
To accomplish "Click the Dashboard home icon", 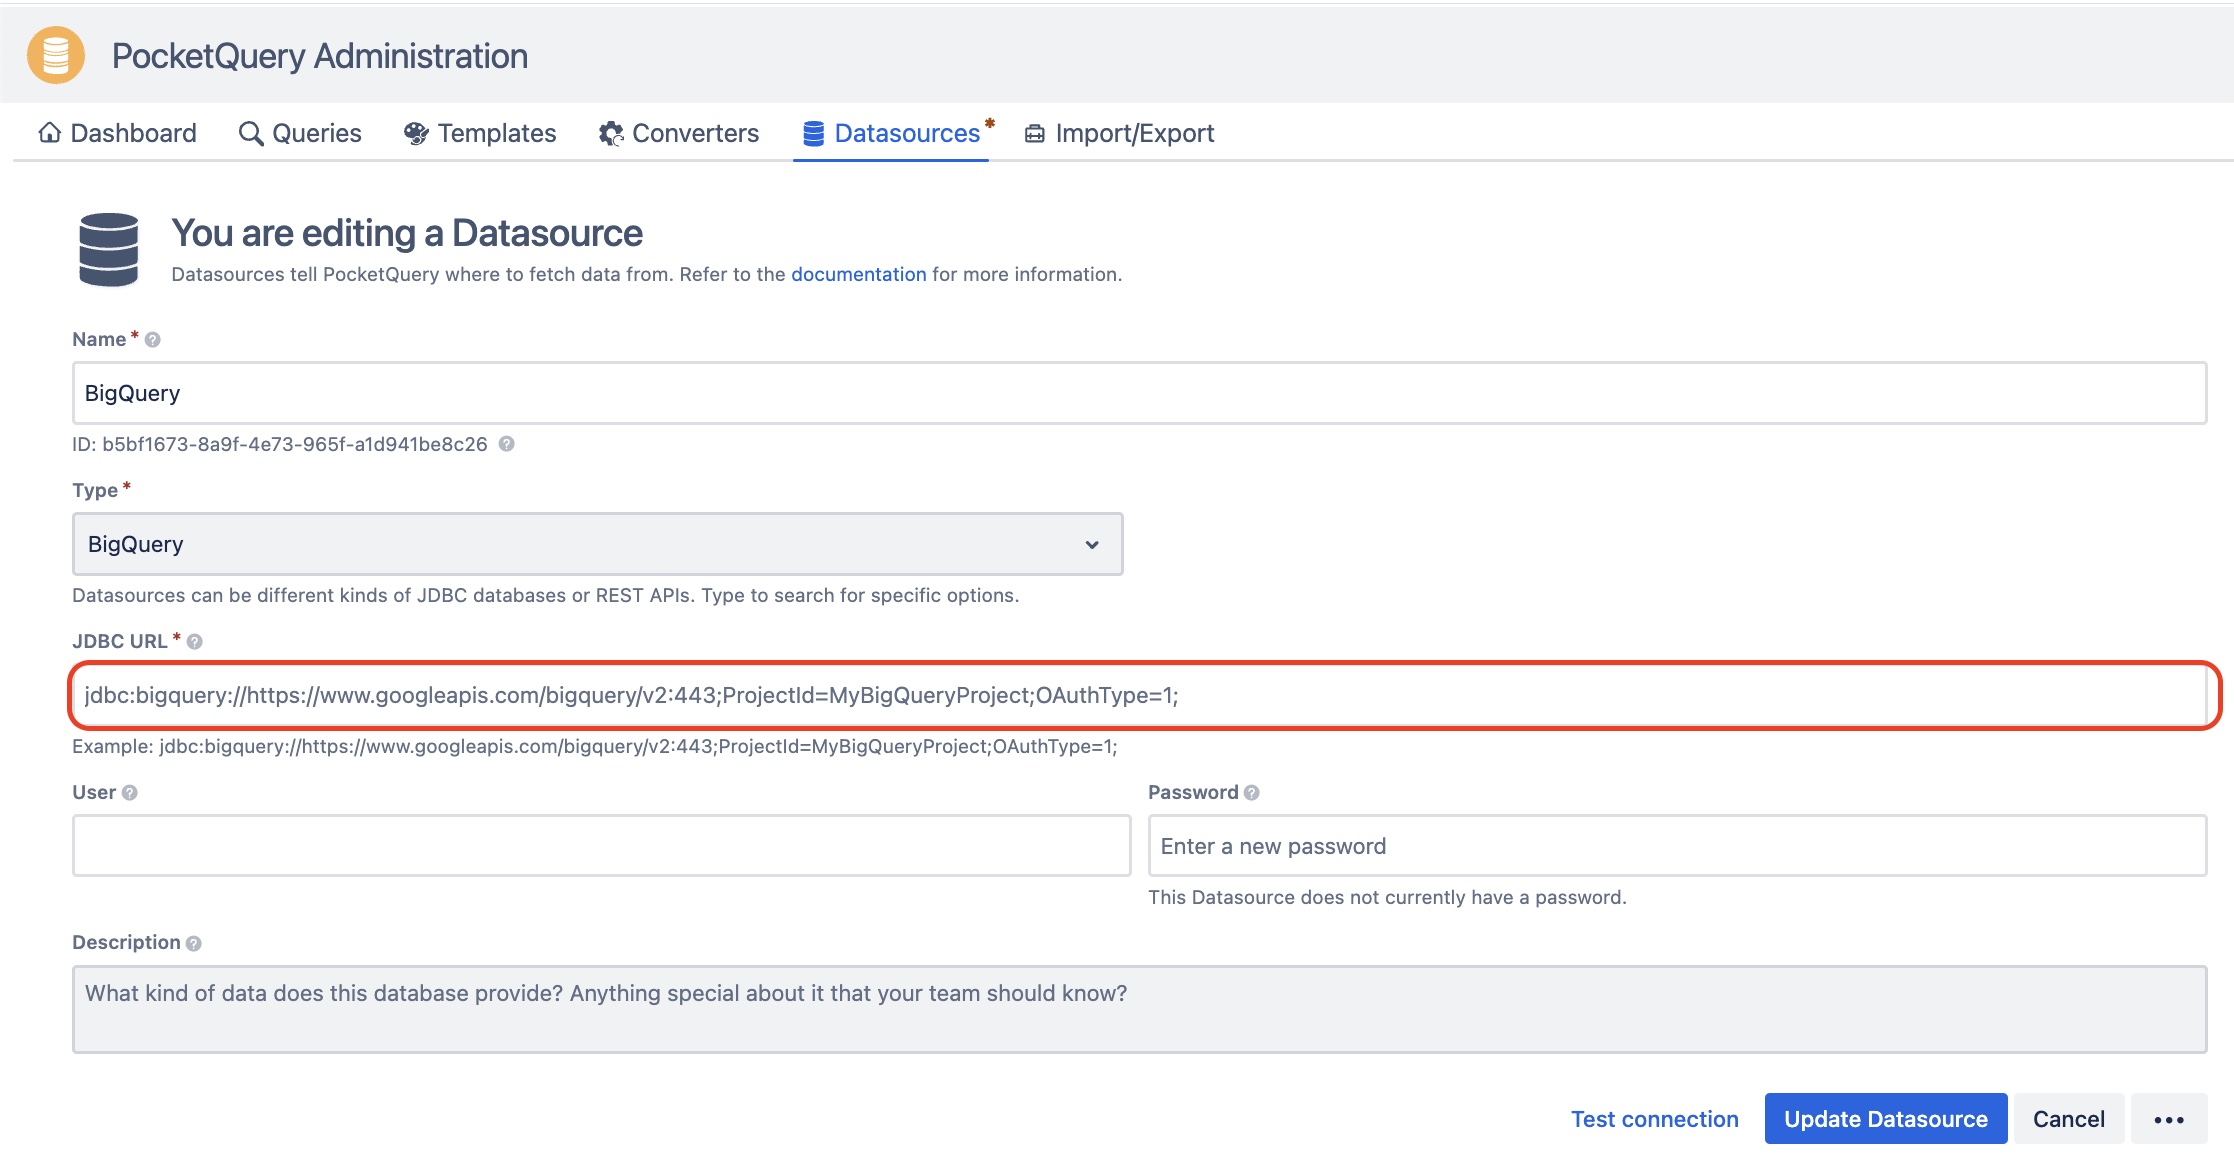I will point(49,133).
